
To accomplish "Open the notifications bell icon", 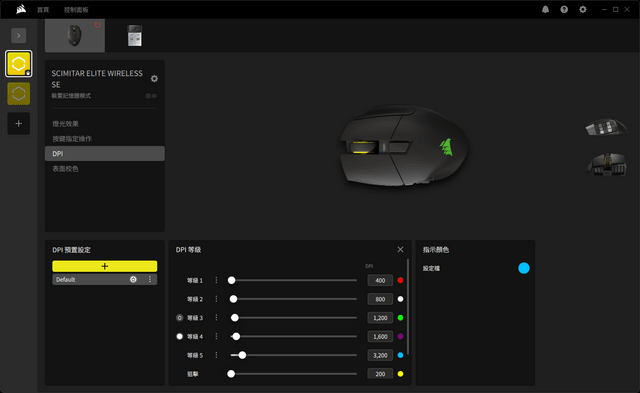I will [x=545, y=9].
